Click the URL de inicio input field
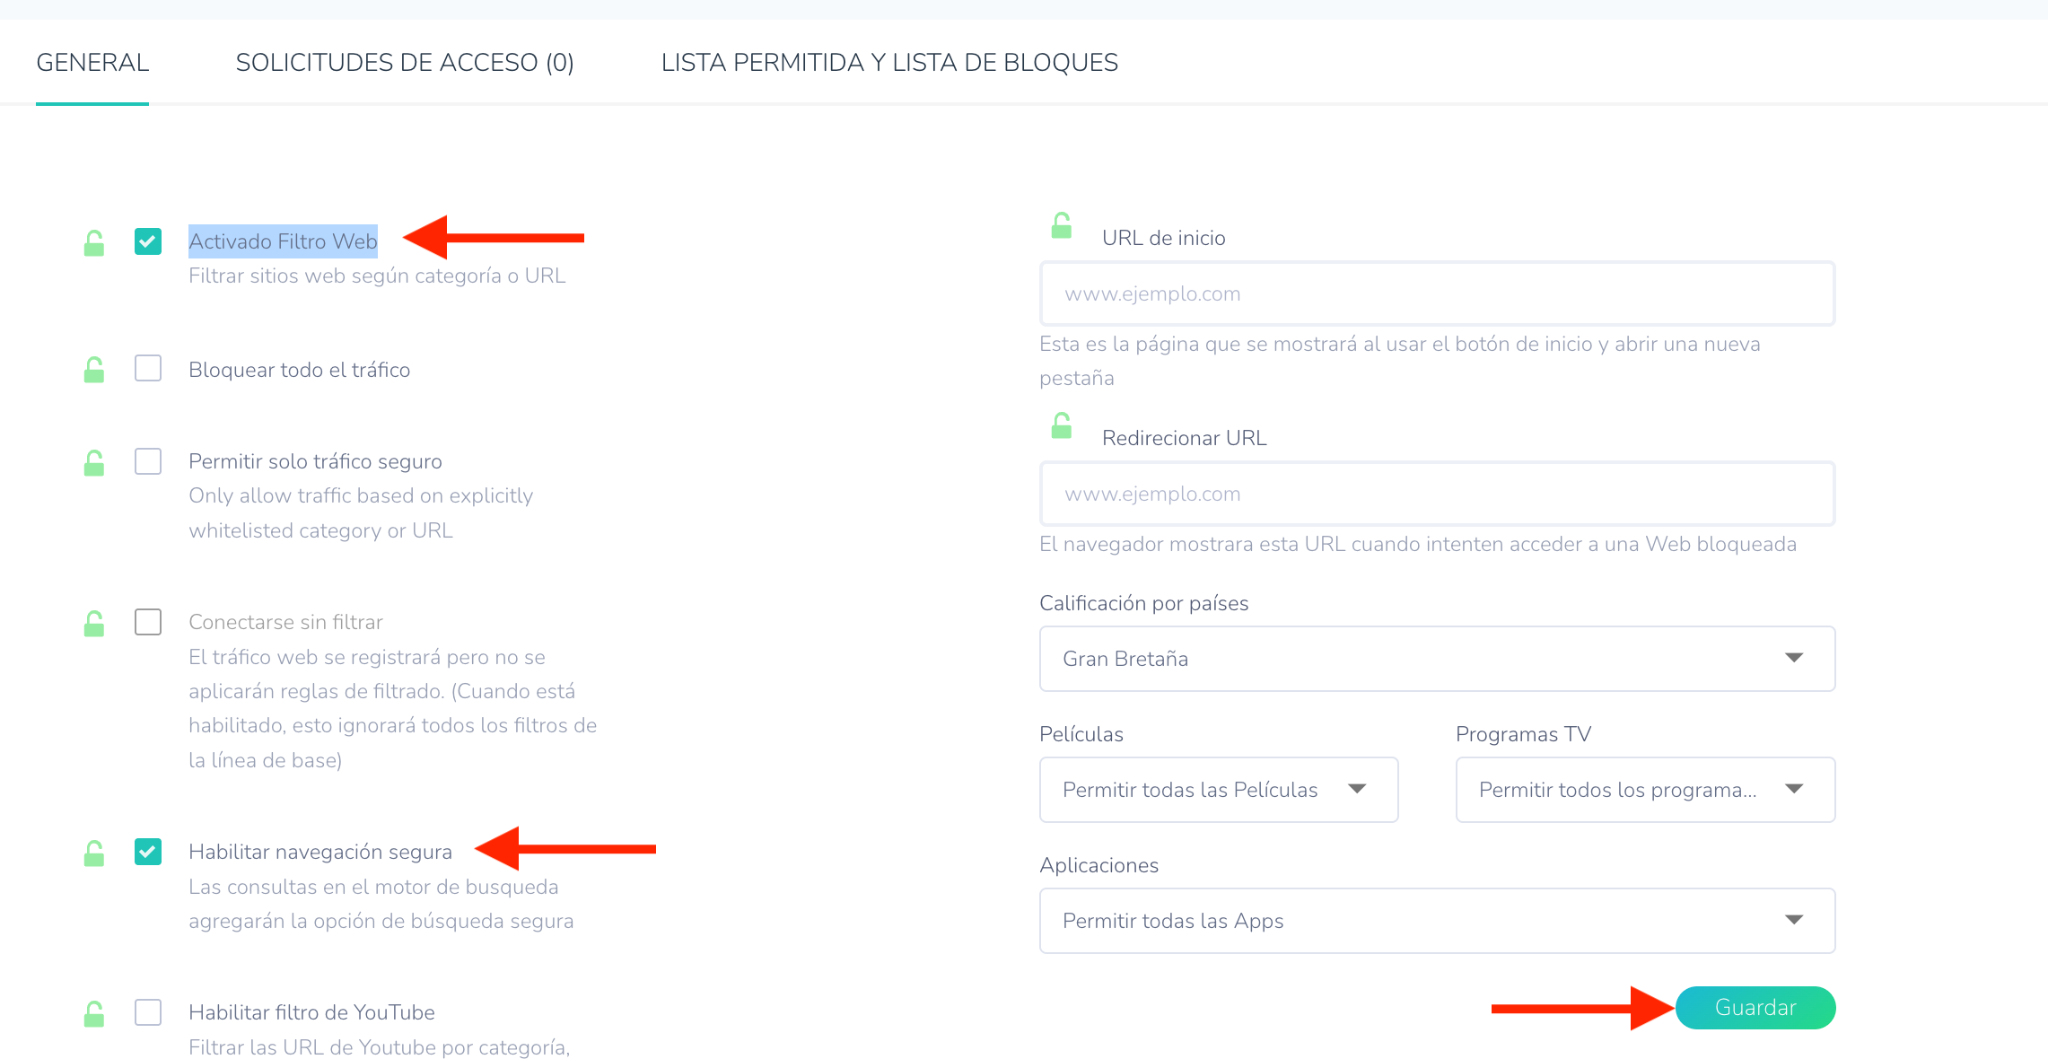This screenshot has width=2048, height=1061. click(x=1436, y=294)
